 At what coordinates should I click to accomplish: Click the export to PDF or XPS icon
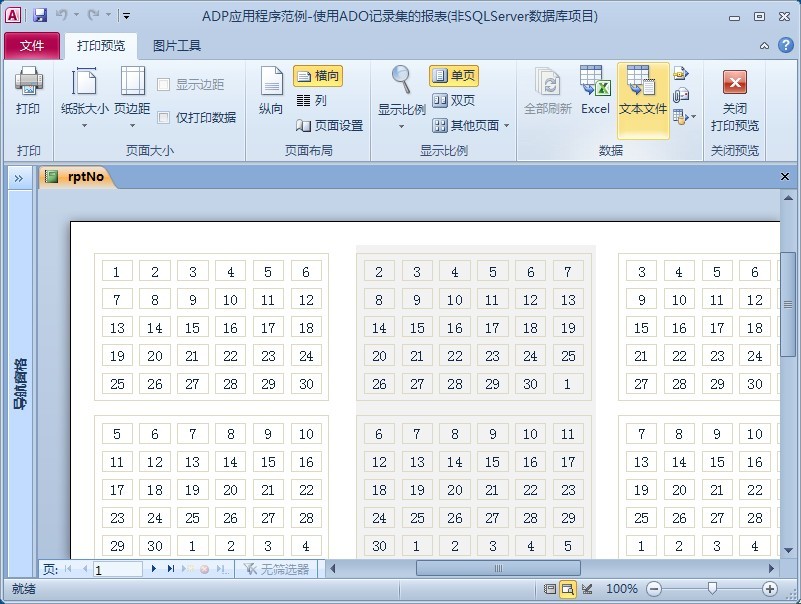(x=680, y=74)
